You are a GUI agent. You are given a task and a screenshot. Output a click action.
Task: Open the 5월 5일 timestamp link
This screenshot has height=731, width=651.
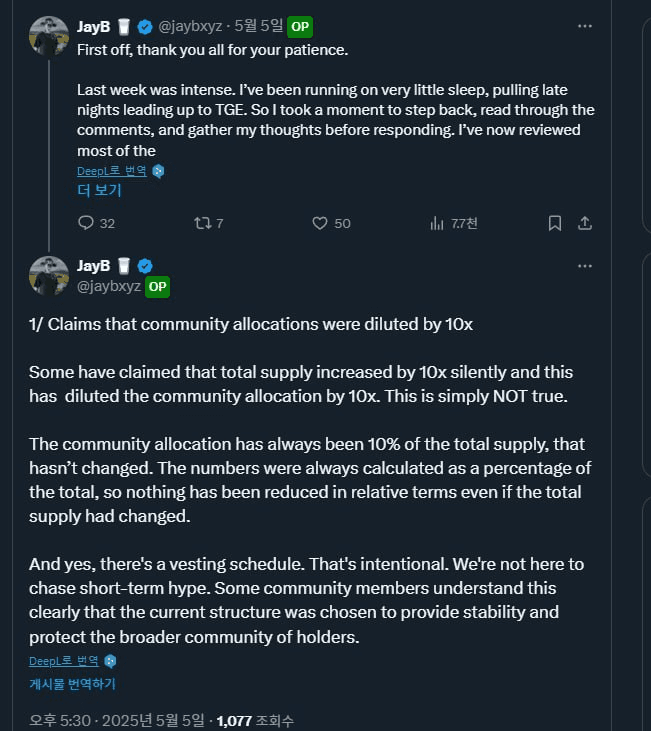point(259,26)
